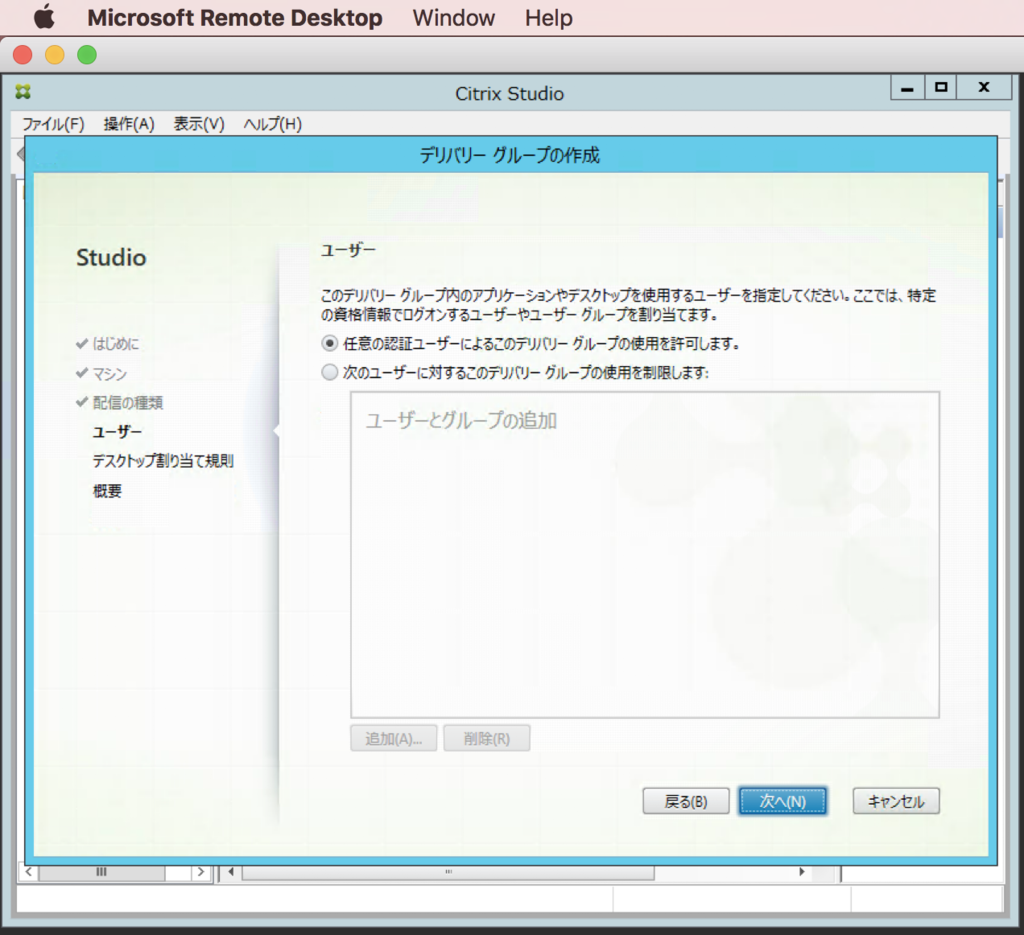Image resolution: width=1024 pixels, height=935 pixels.
Task: Open the 表示(V) menu
Action: pos(199,123)
